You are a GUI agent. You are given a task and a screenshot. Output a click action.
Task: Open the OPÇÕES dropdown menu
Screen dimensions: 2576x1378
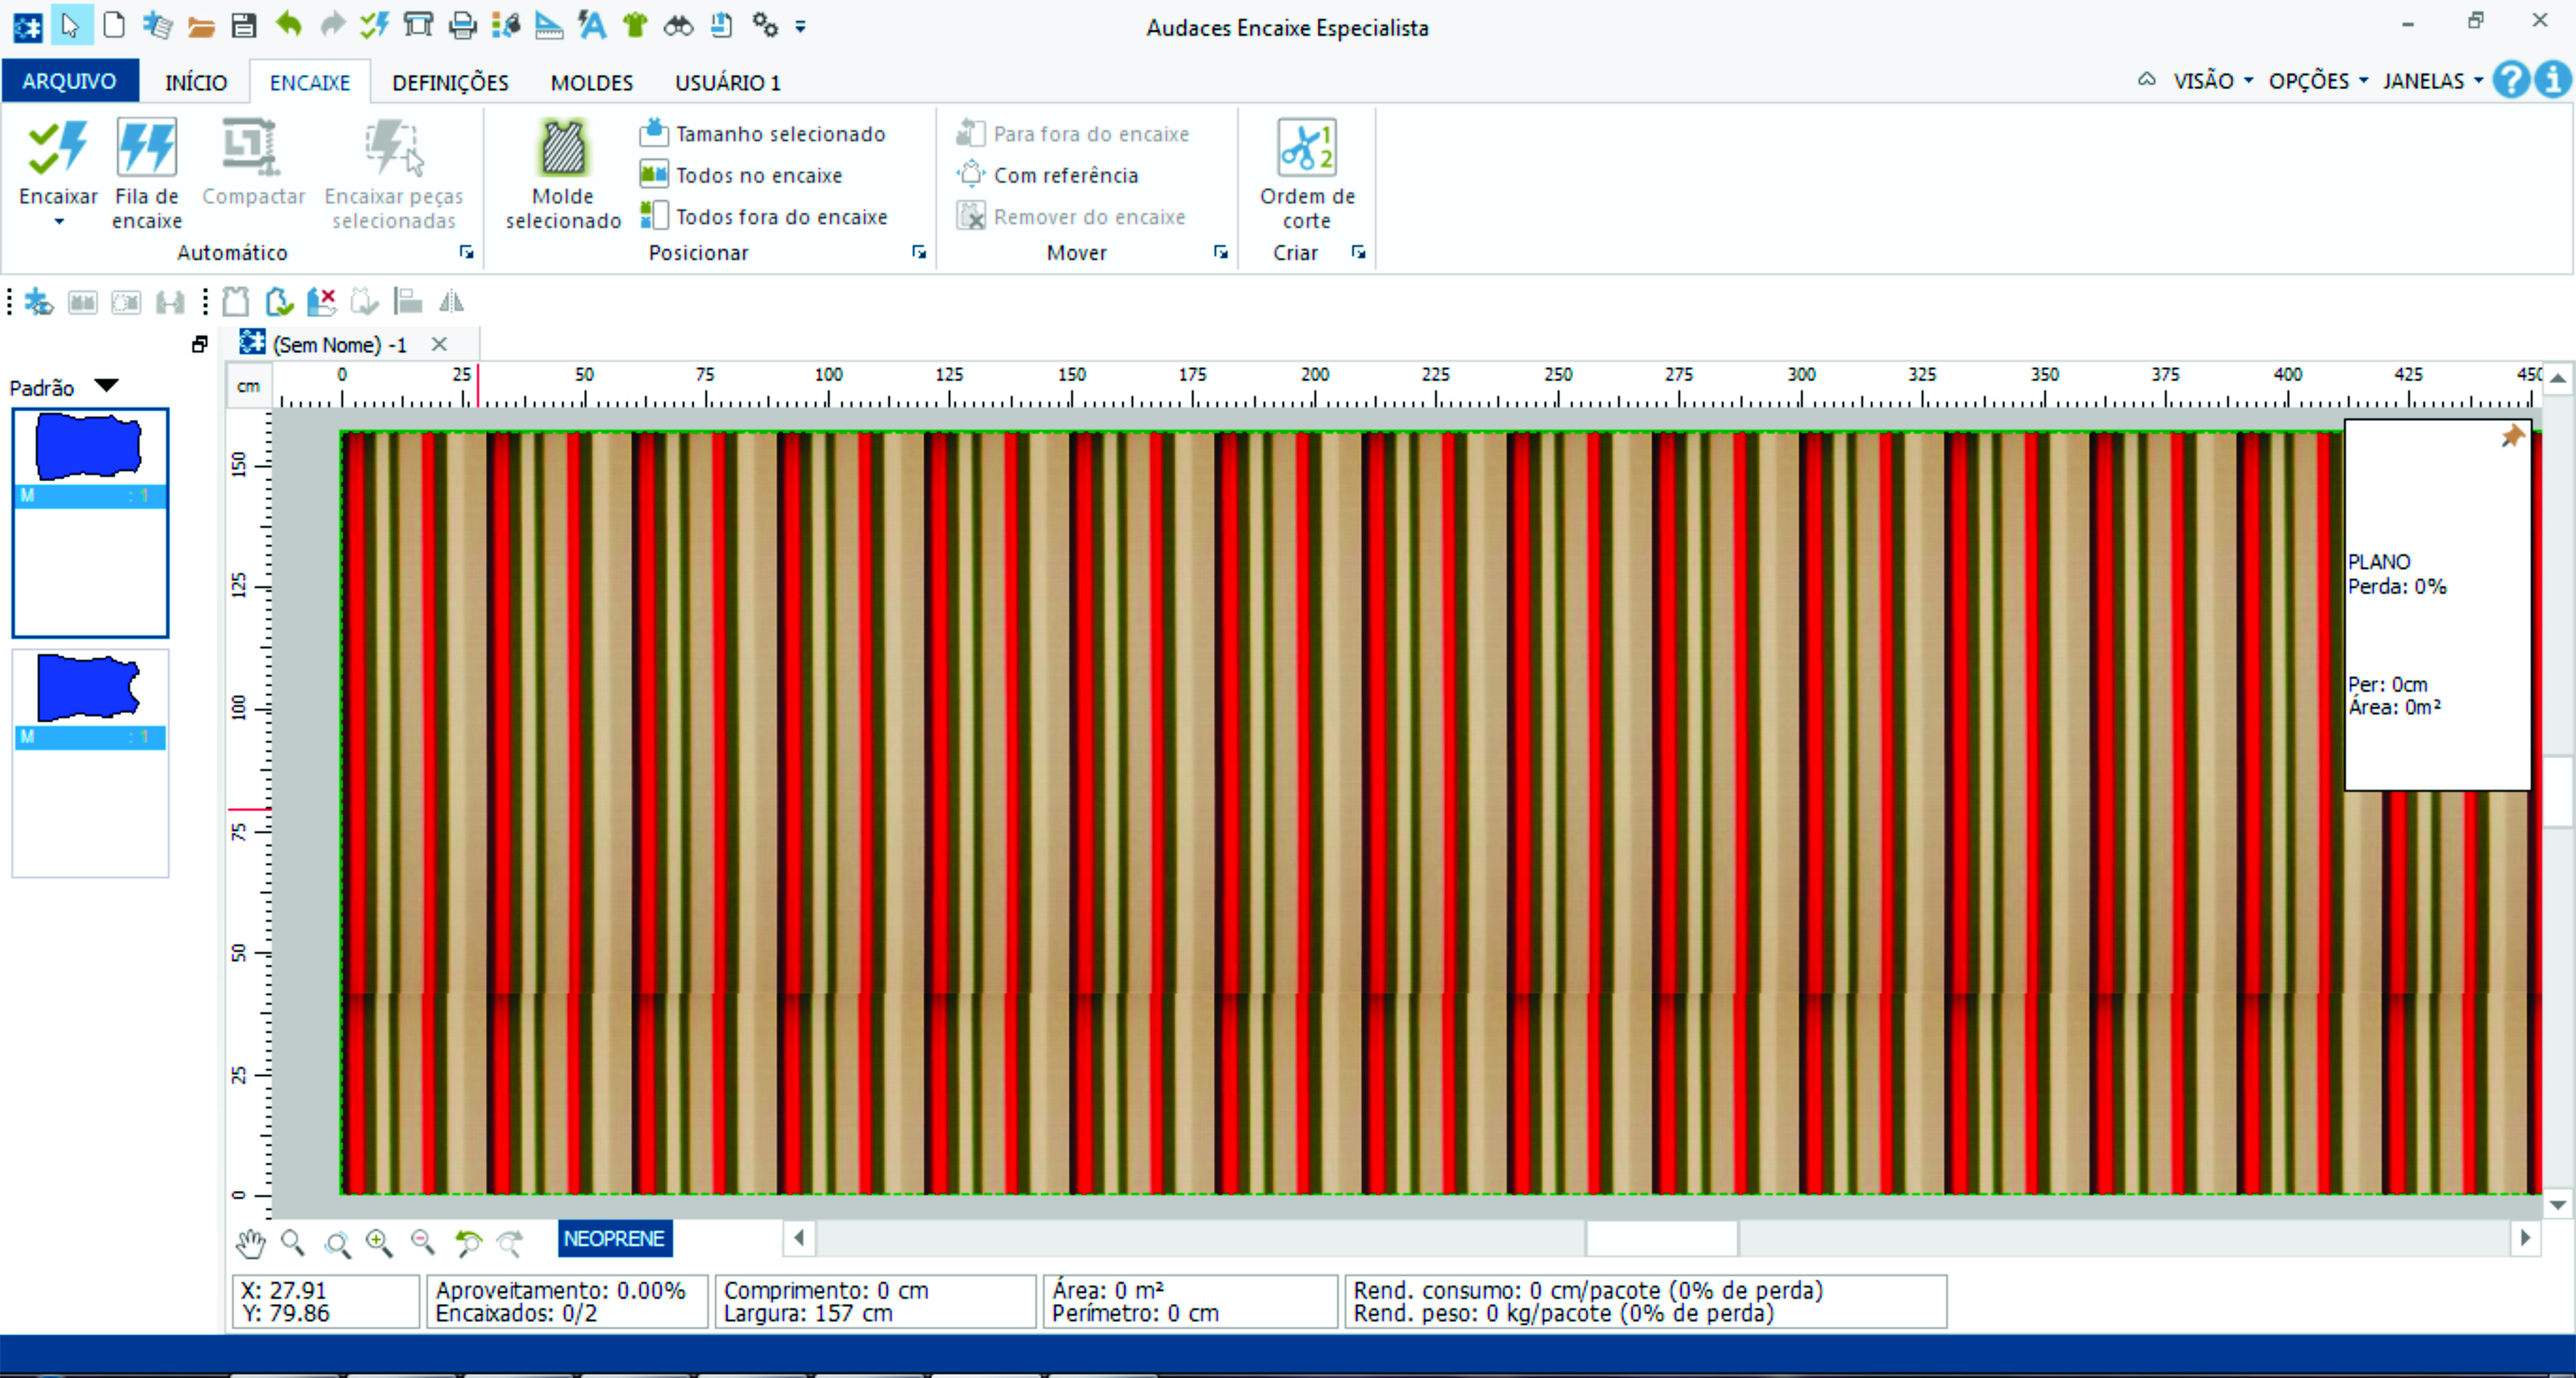coord(2318,80)
